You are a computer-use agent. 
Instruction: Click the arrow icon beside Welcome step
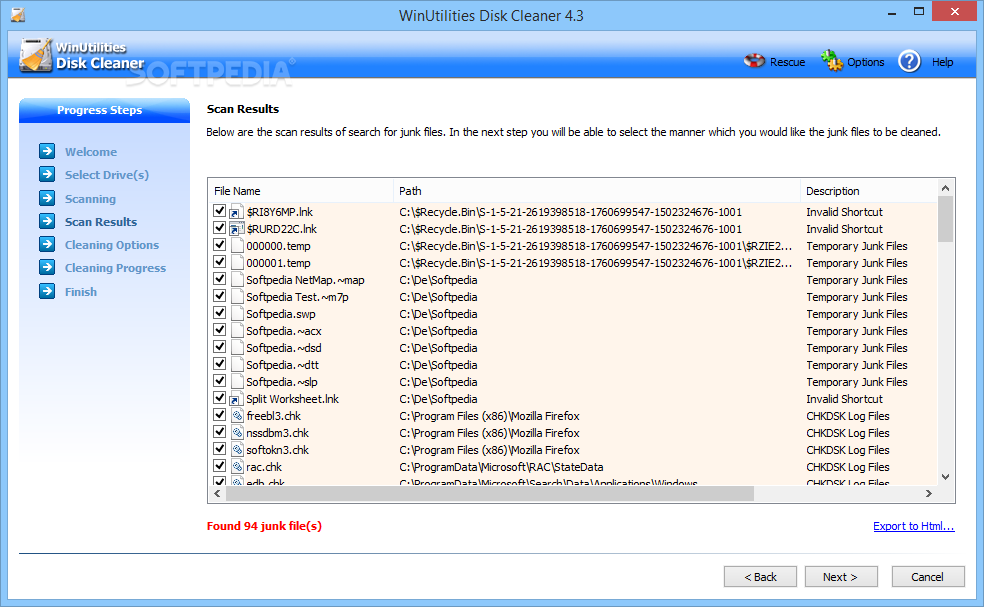coord(47,151)
